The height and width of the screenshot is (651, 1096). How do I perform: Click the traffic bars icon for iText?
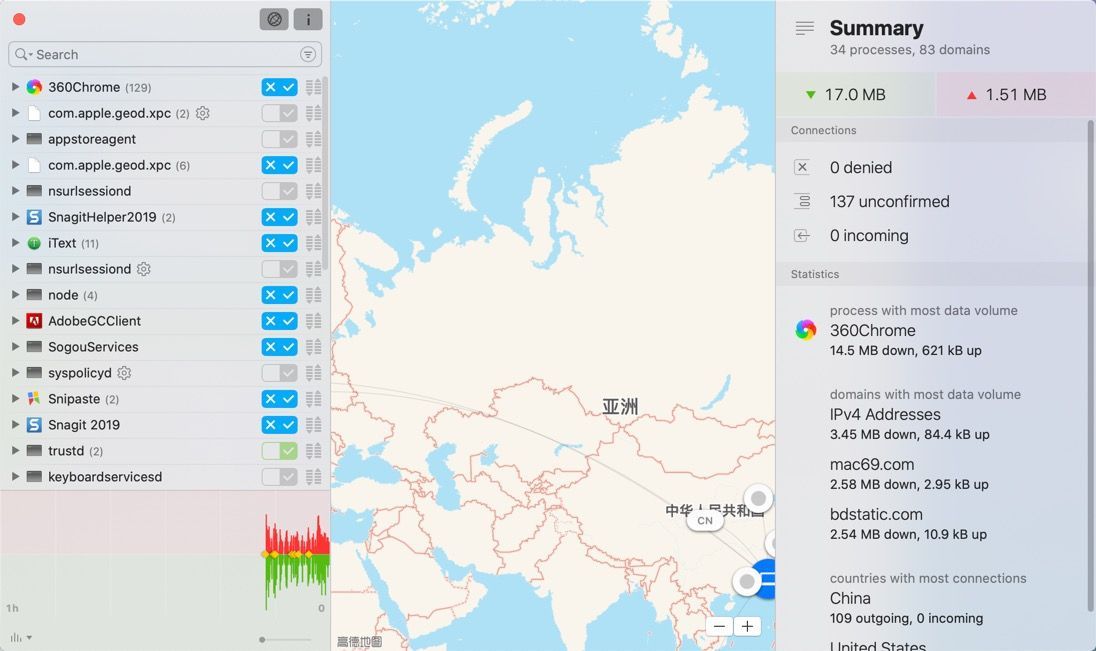click(313, 243)
